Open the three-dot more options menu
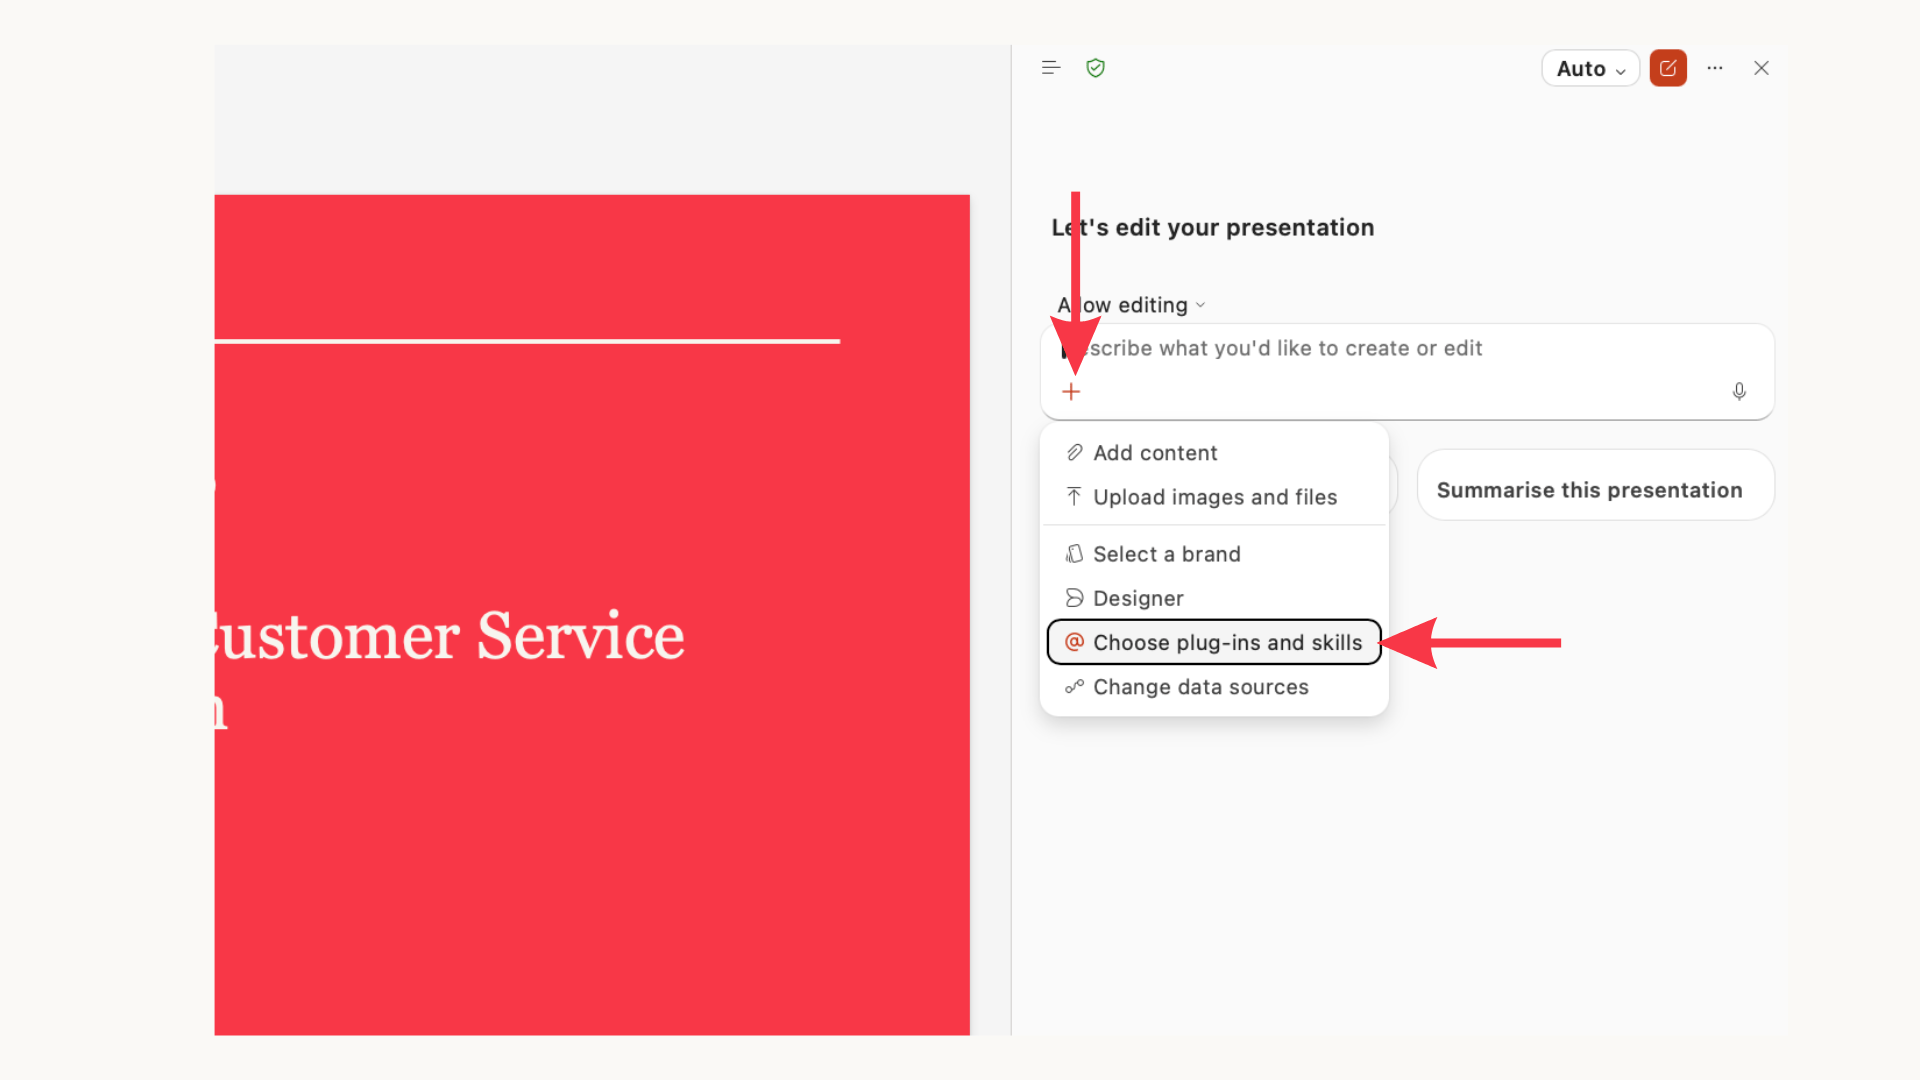This screenshot has width=1920, height=1080. (1715, 68)
